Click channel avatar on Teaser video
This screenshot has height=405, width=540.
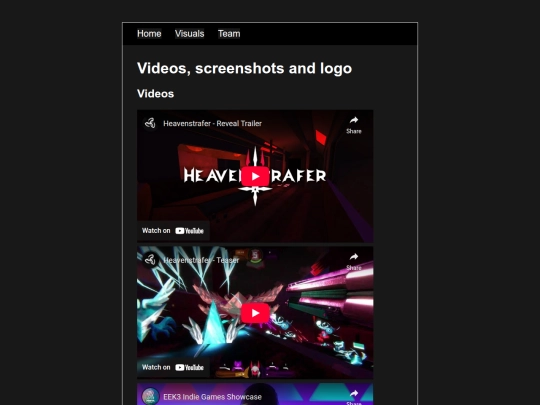coord(150,260)
